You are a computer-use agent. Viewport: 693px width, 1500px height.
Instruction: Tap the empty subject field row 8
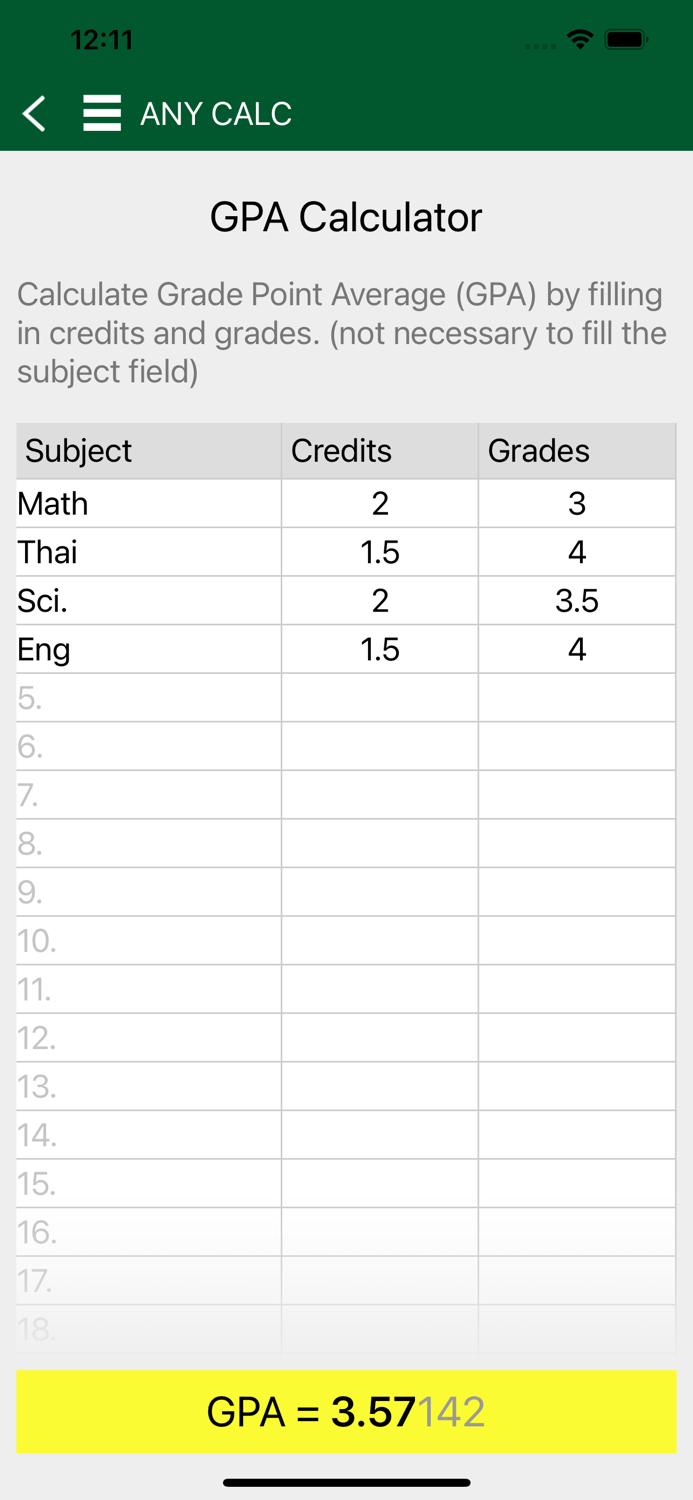tap(140, 843)
